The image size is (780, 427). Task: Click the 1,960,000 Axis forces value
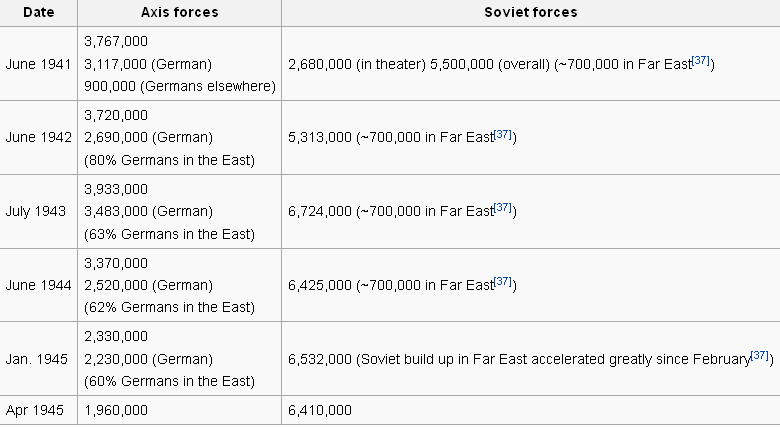(116, 411)
